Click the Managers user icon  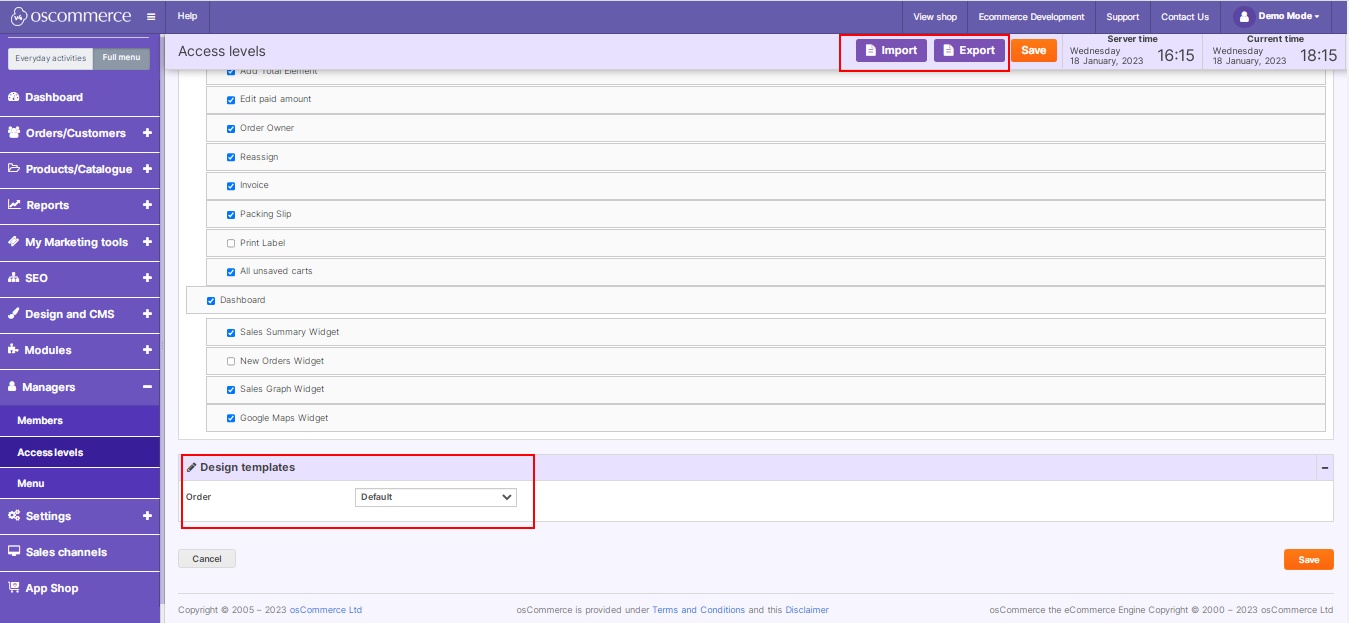(x=13, y=387)
